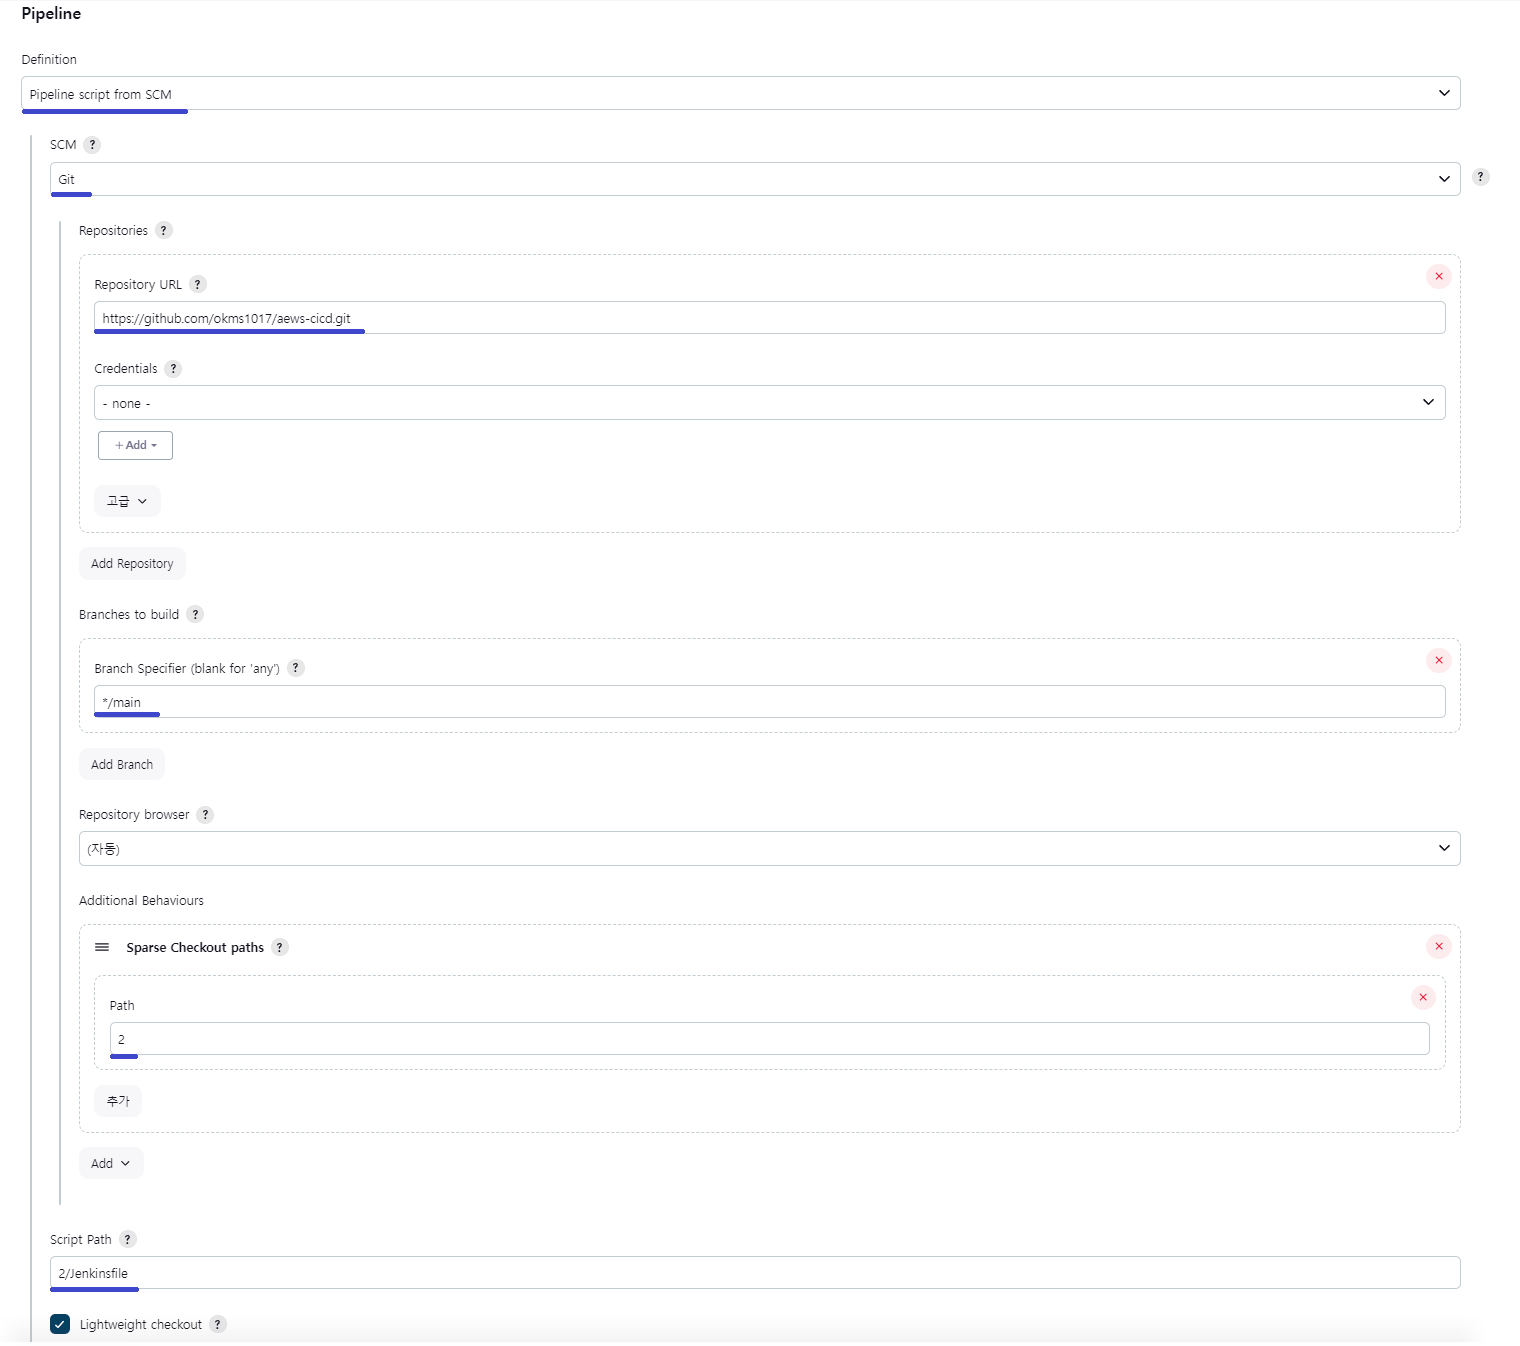Focus the Repository URL field
1520x1346 pixels.
(769, 318)
